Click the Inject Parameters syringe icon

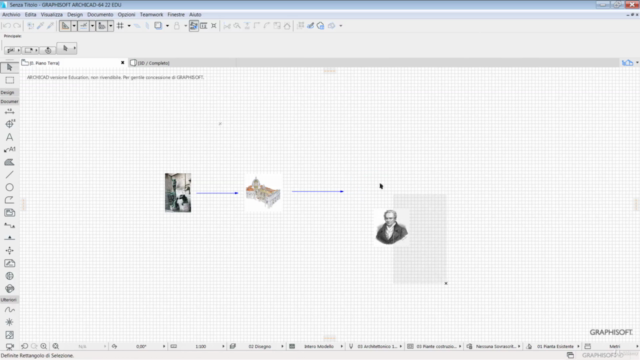50,26
